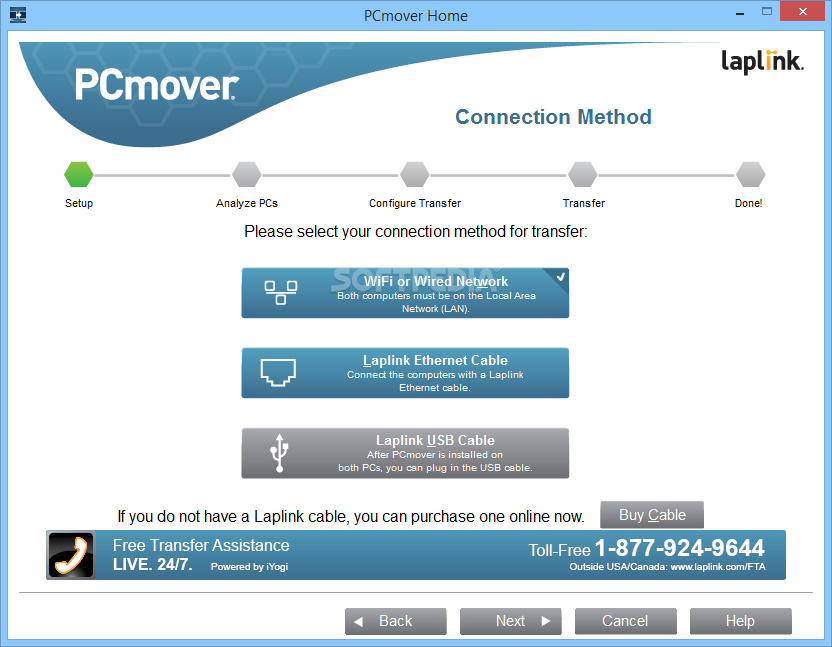Click the PCmover logo in banner

coord(157,84)
